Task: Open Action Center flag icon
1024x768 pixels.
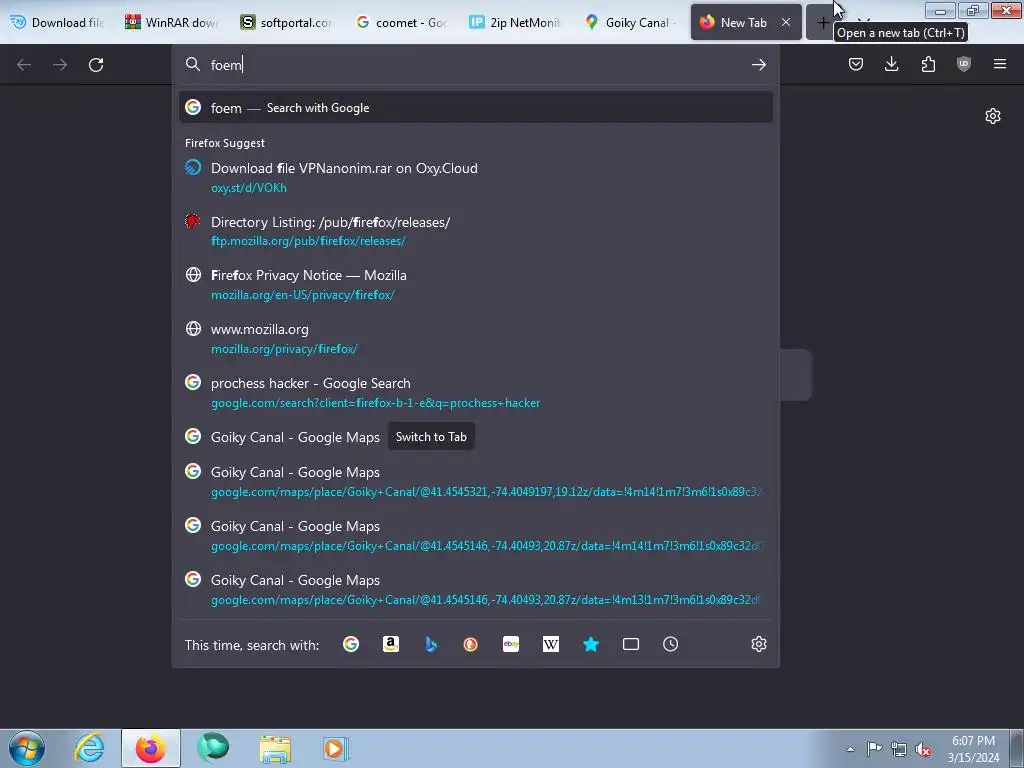Action: (x=874, y=748)
